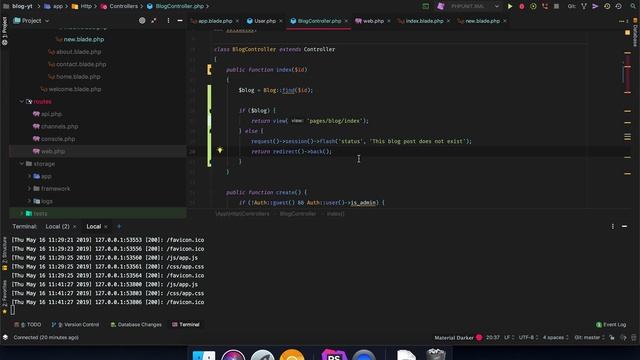Screen dimensions: 640x360
Task: Click the Stop process icon
Action: coord(556,6)
